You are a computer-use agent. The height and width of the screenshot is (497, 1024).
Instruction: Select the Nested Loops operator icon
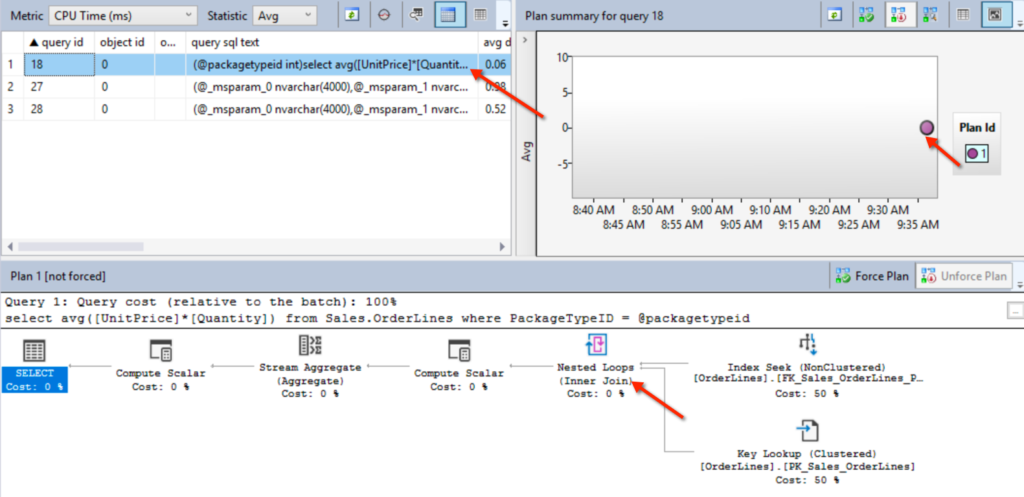pos(598,348)
